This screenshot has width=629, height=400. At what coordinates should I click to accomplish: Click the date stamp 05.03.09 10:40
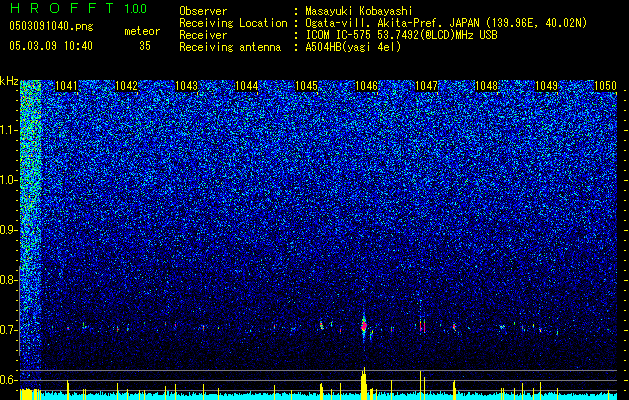click(x=51, y=46)
